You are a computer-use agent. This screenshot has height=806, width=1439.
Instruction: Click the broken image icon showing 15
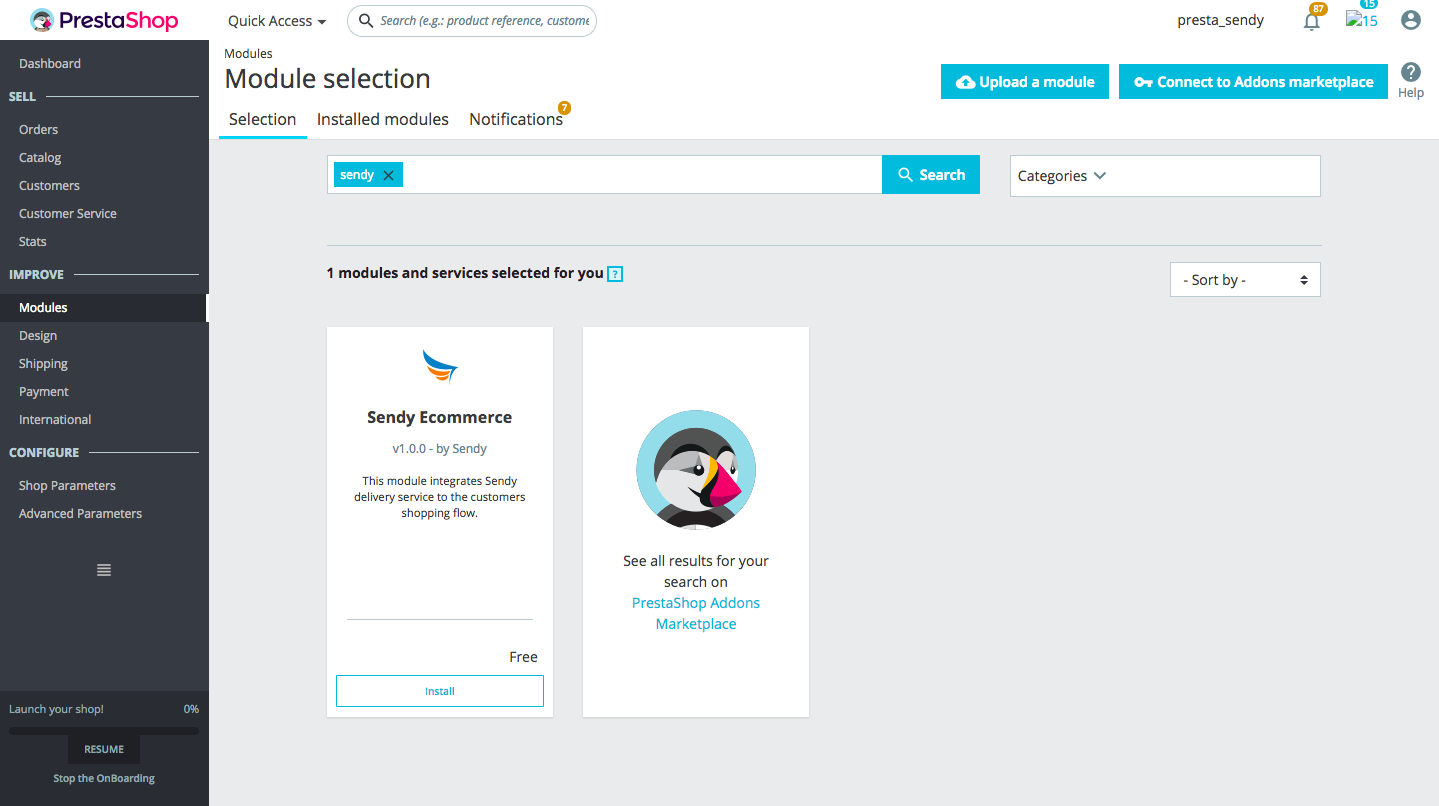click(1362, 20)
